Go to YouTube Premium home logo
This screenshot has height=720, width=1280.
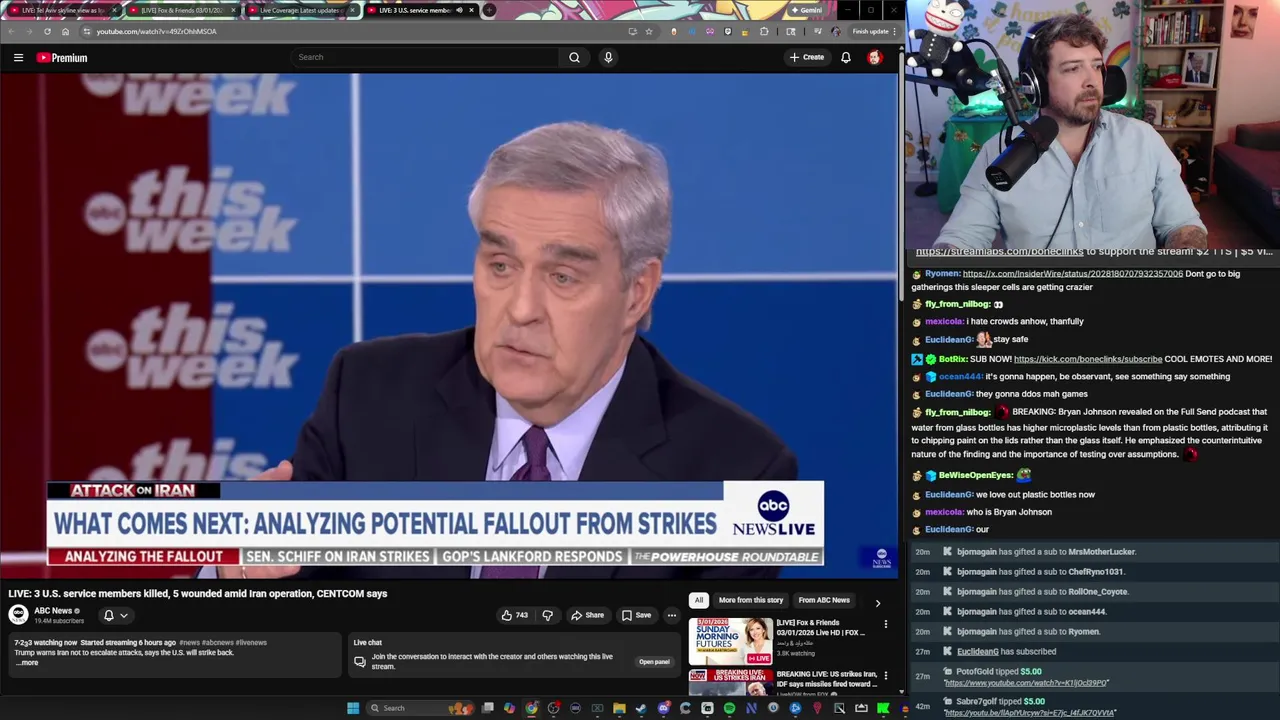(62, 58)
